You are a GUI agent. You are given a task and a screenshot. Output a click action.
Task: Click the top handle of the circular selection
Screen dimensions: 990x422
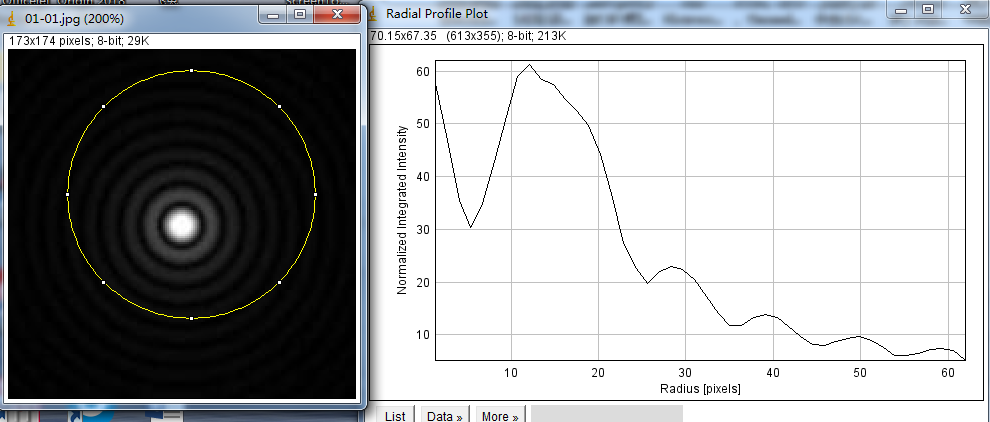(191, 70)
